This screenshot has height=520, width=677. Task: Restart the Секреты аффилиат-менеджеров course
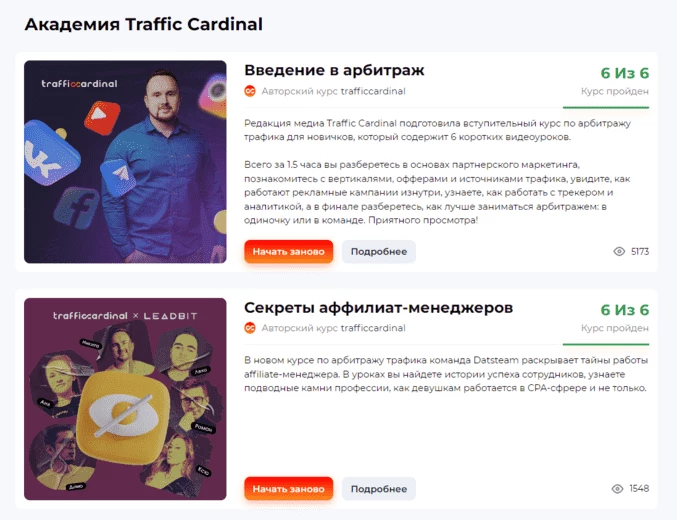pyautogui.click(x=288, y=489)
